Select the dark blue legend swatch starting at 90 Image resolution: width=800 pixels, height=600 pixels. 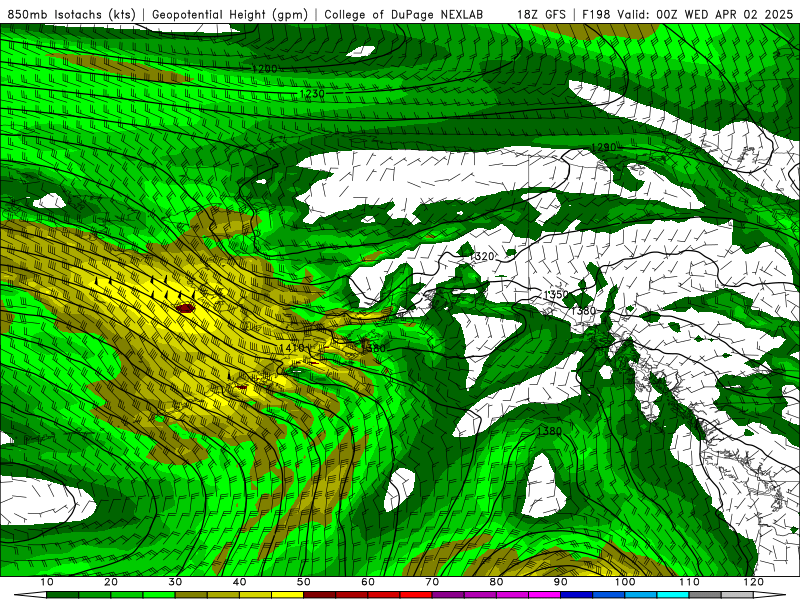(577, 595)
